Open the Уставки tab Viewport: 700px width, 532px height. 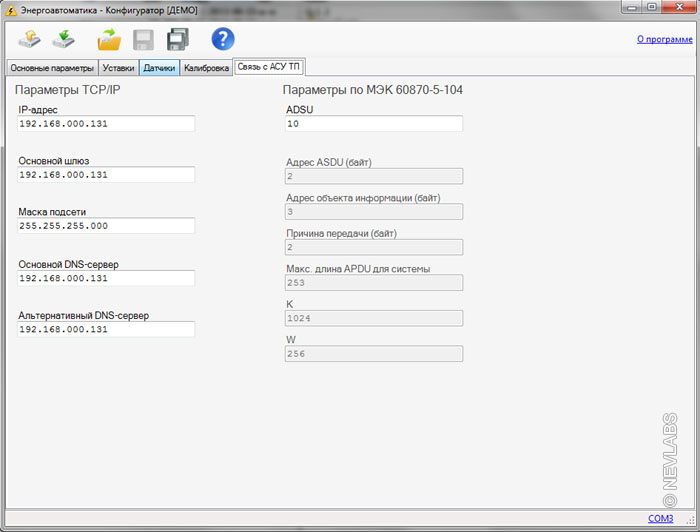click(118, 69)
